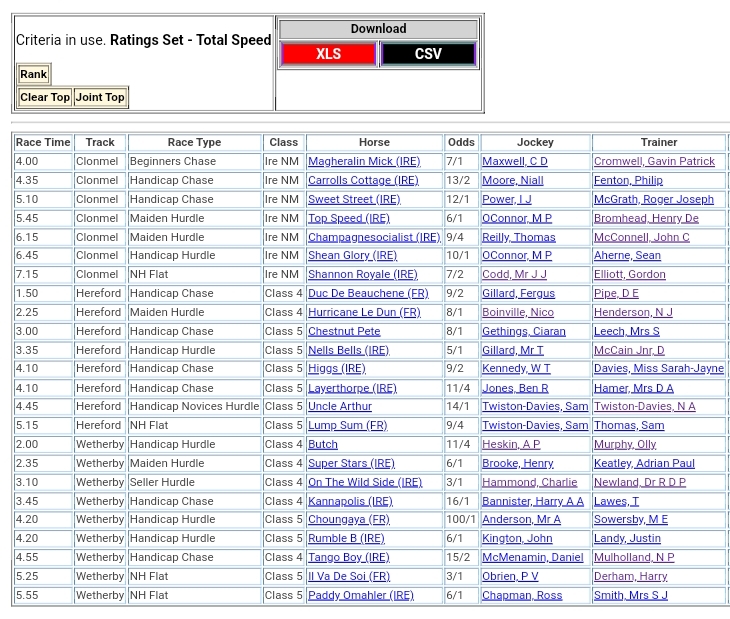Open Magheralin Mick (IRE) horse link
The width and height of the screenshot is (730, 619).
[364, 161]
